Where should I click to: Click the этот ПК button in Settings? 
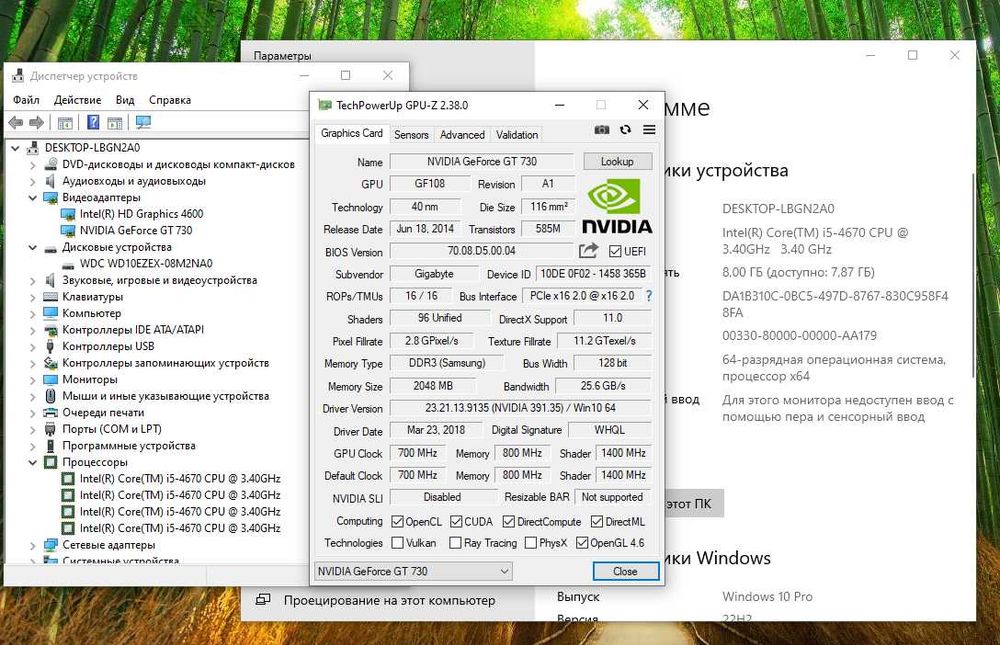coord(692,504)
